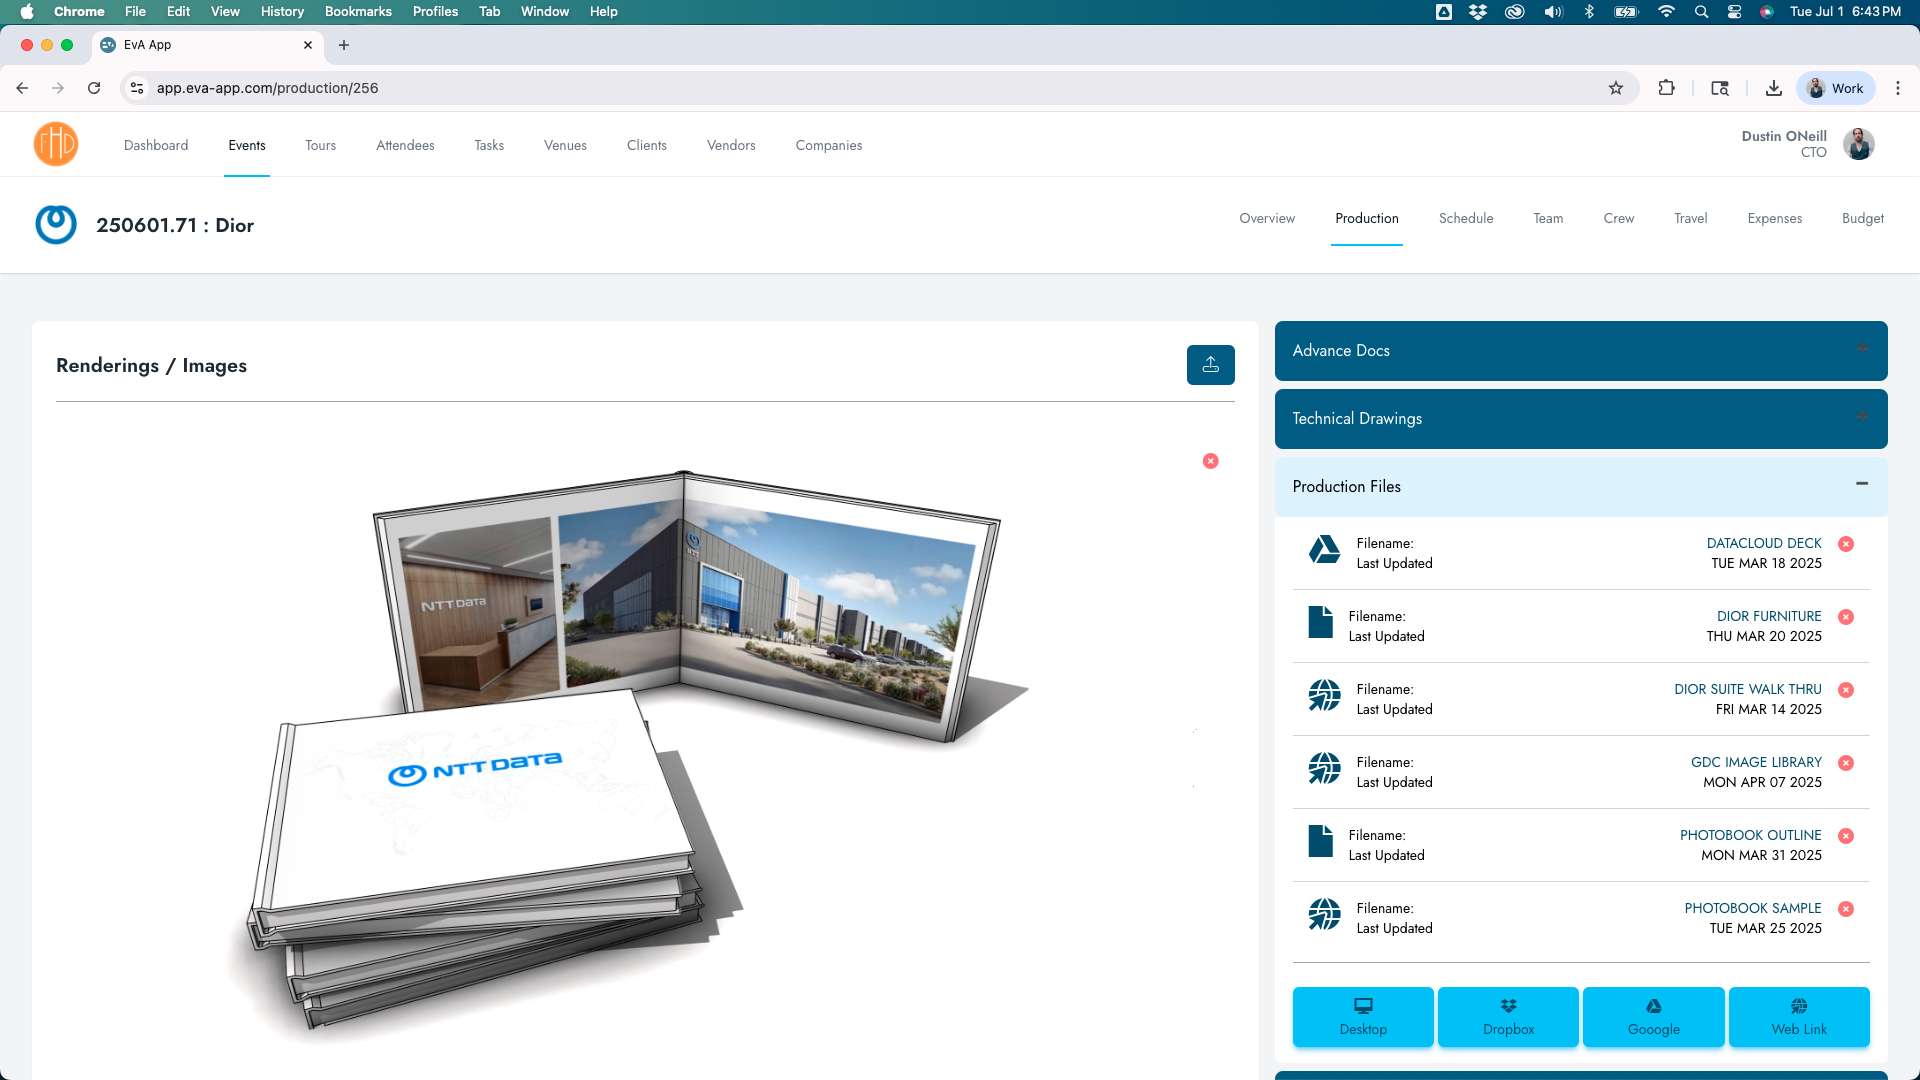The width and height of the screenshot is (1920, 1080).
Task: Click the orange company logo
Action: [x=56, y=144]
